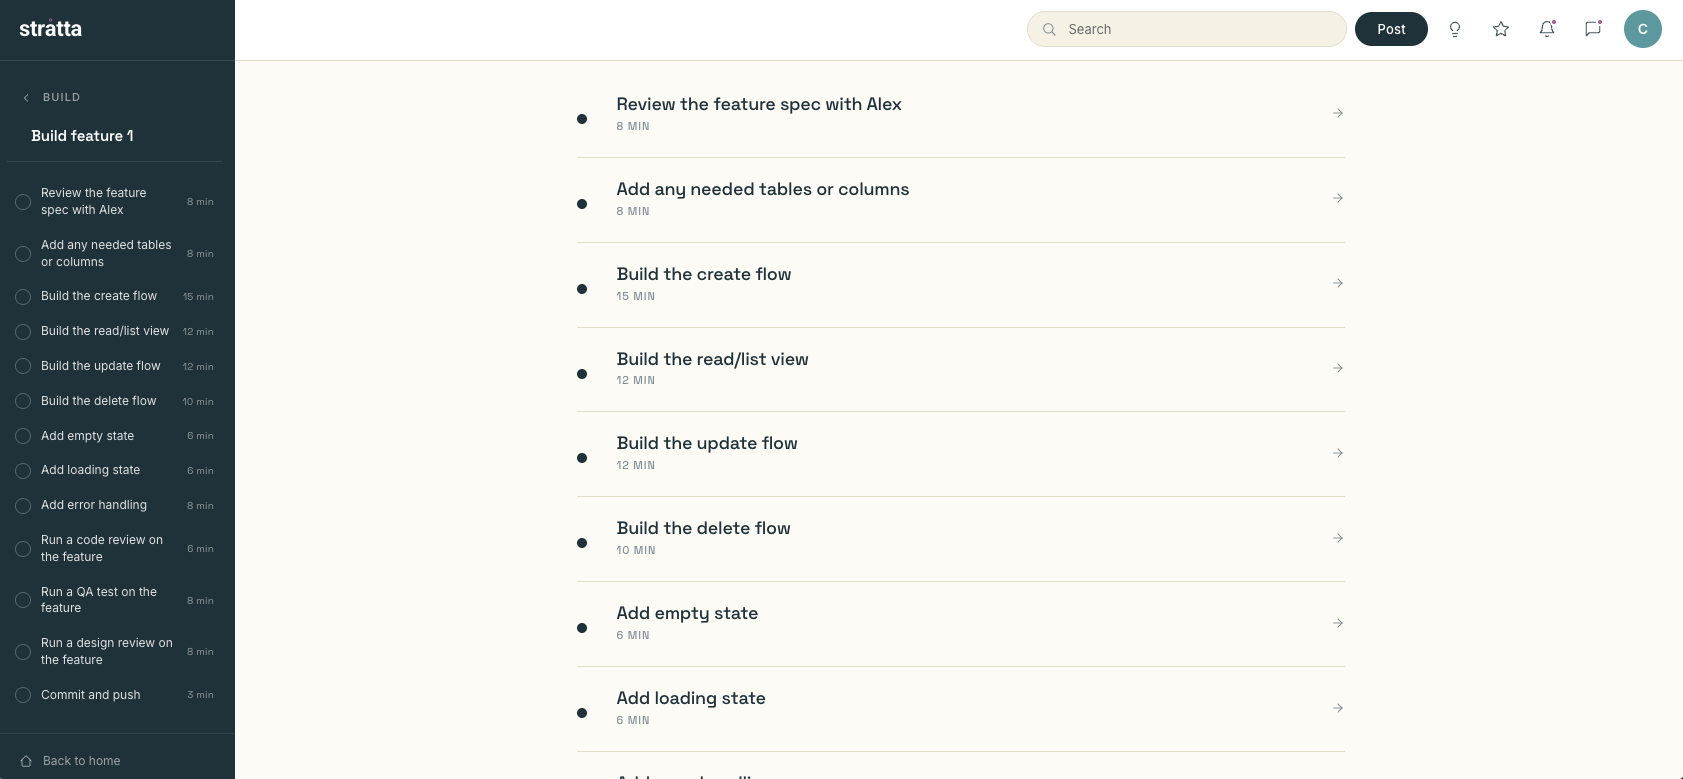The height and width of the screenshot is (779, 1683).
Task: Select Add error handling in the sidebar
Action: 94,505
